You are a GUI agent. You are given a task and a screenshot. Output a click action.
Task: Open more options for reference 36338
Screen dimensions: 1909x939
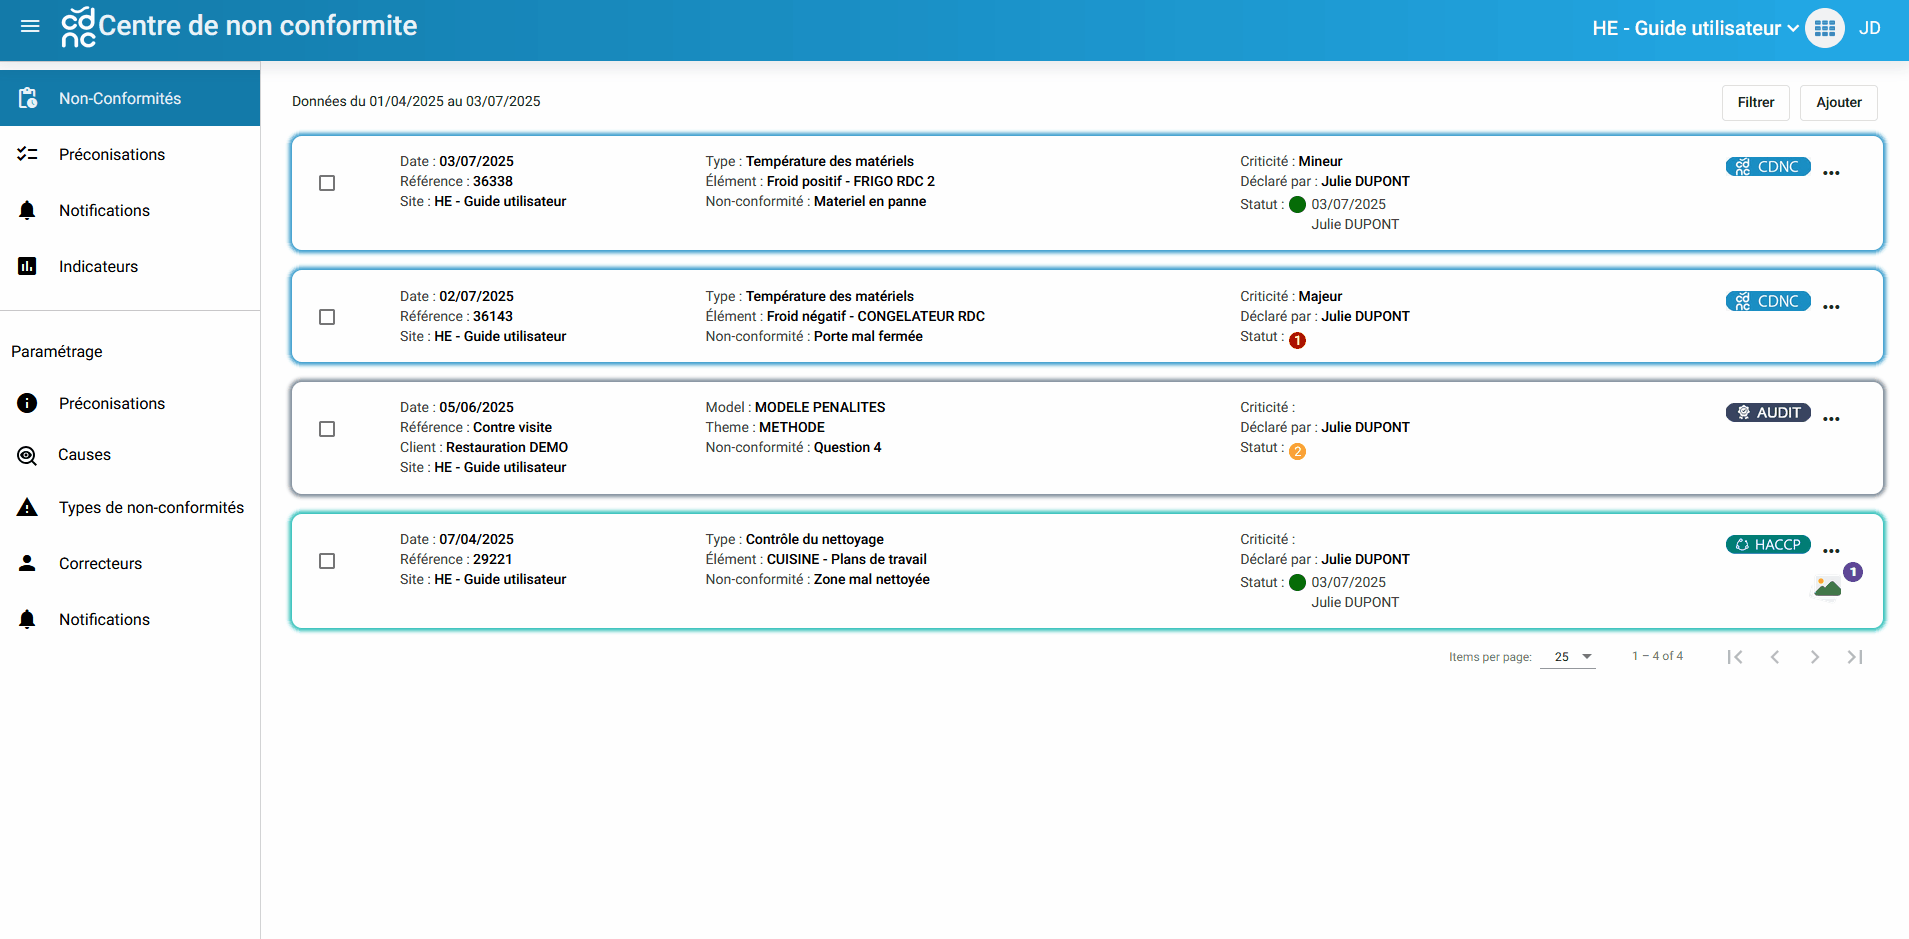pyautogui.click(x=1831, y=173)
